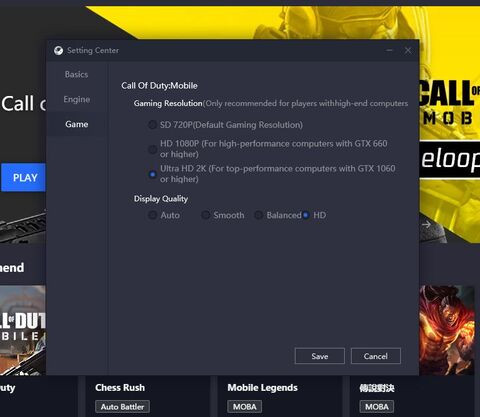
Task: Choose Balanced display quality
Action: pyautogui.click(x=258, y=215)
